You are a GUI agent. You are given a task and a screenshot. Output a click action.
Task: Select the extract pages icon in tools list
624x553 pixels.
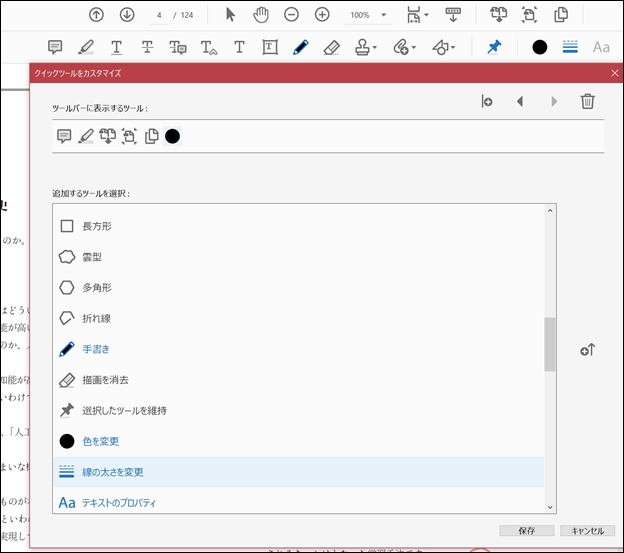107,136
